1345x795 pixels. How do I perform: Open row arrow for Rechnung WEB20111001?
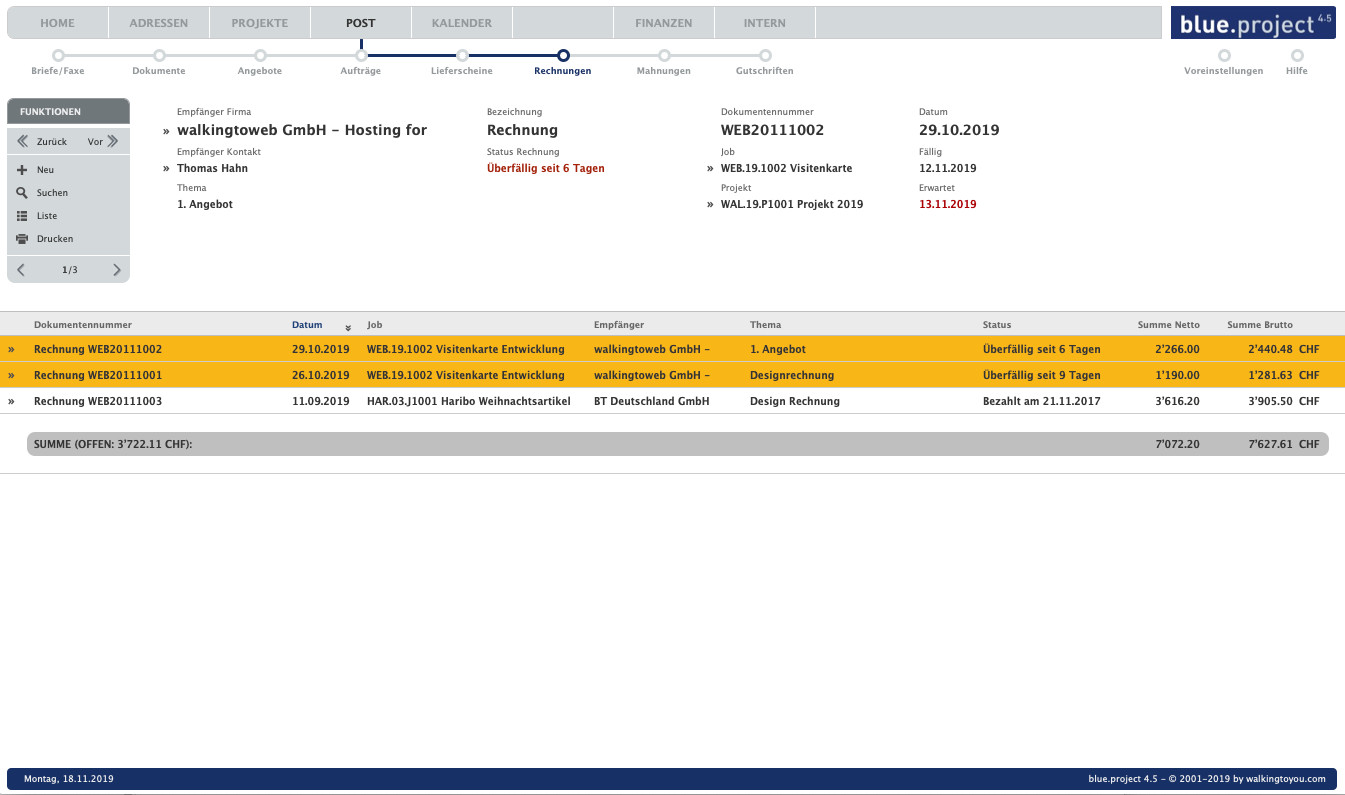pos(12,376)
